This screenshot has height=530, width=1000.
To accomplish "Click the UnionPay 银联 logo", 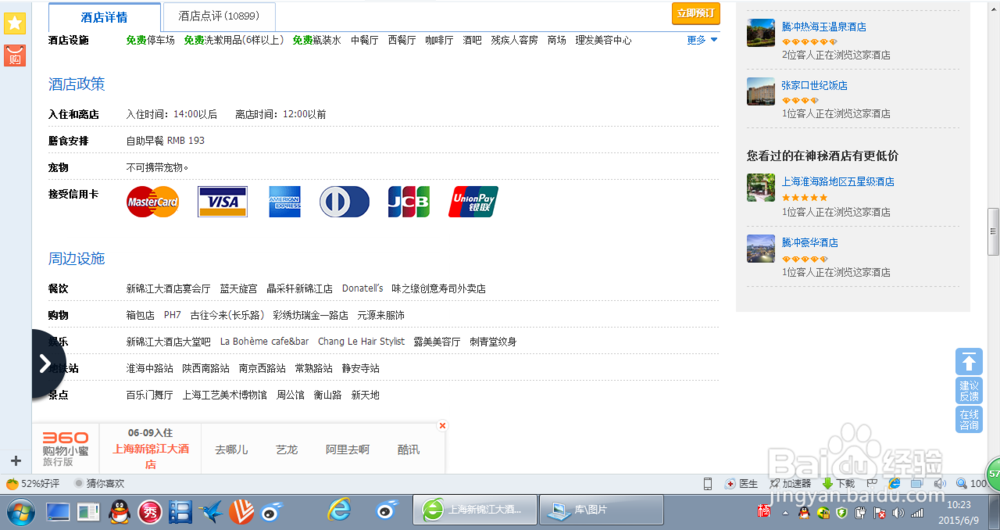I will [473, 202].
